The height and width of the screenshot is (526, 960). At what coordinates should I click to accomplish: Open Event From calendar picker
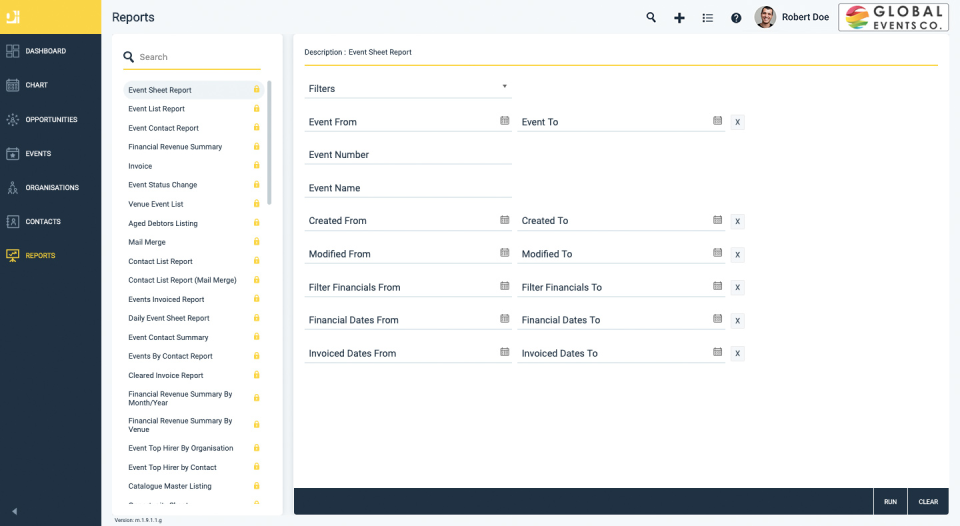[x=504, y=121]
